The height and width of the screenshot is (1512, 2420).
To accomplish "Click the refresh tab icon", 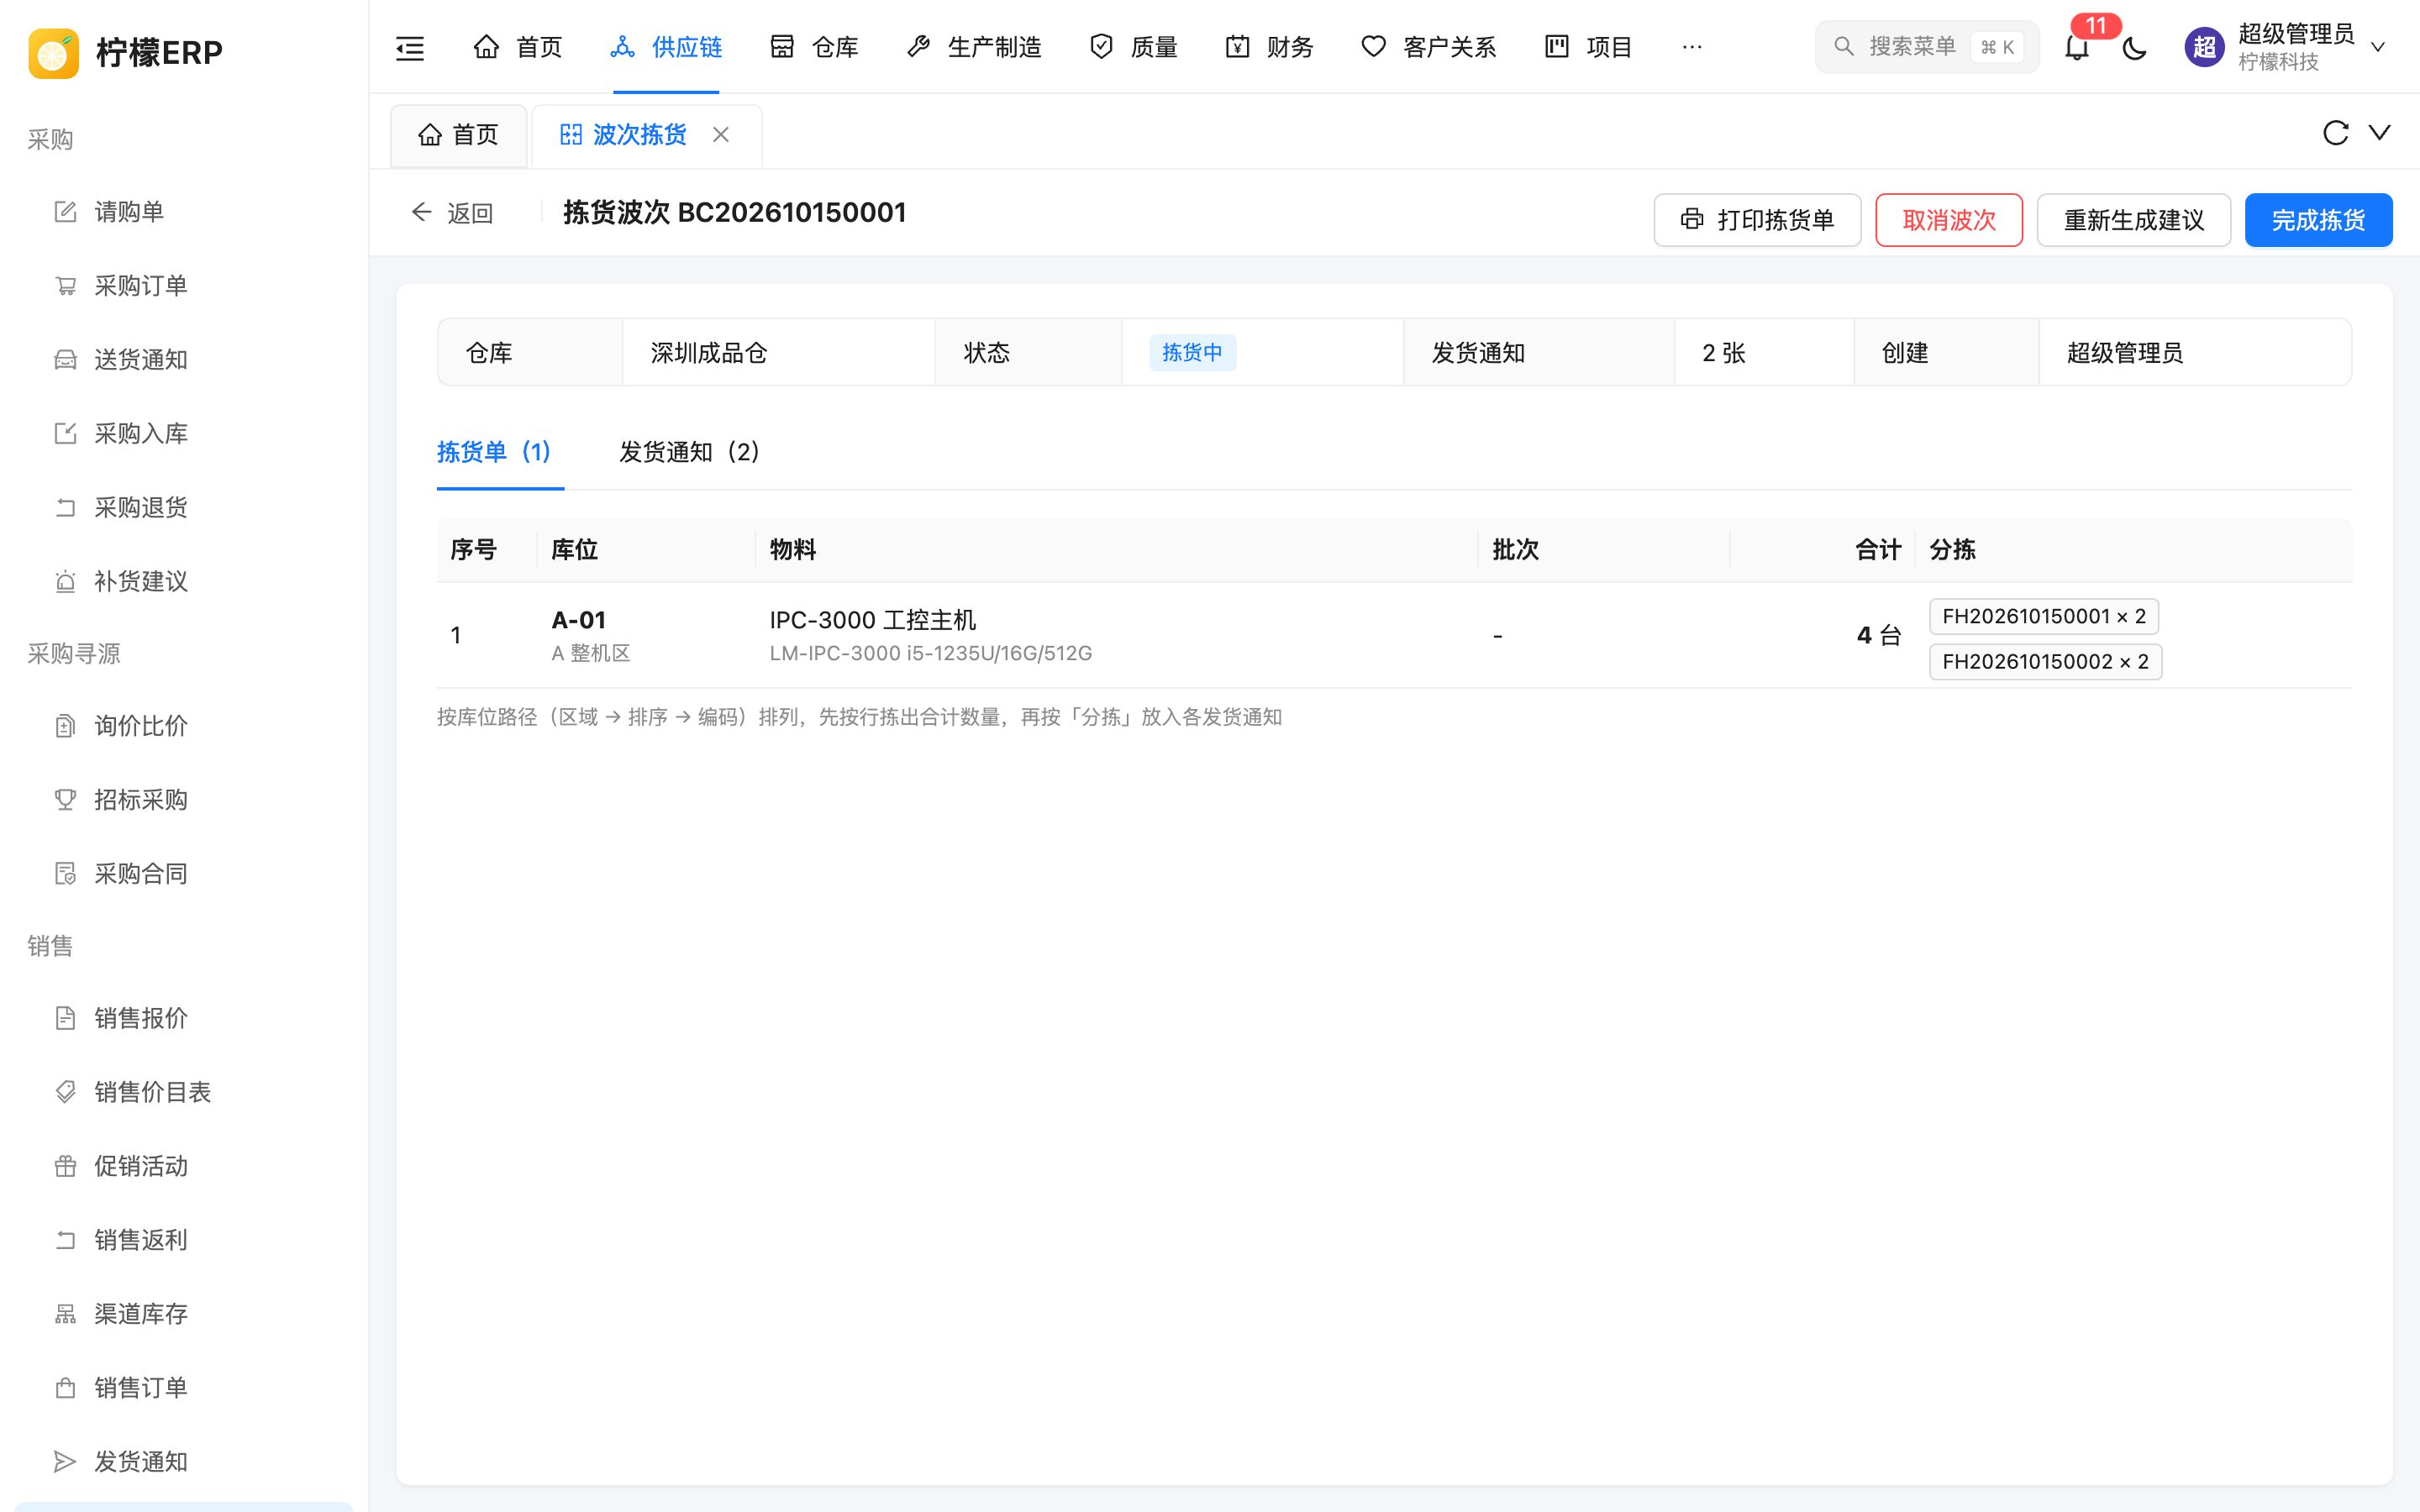I will coord(2335,133).
